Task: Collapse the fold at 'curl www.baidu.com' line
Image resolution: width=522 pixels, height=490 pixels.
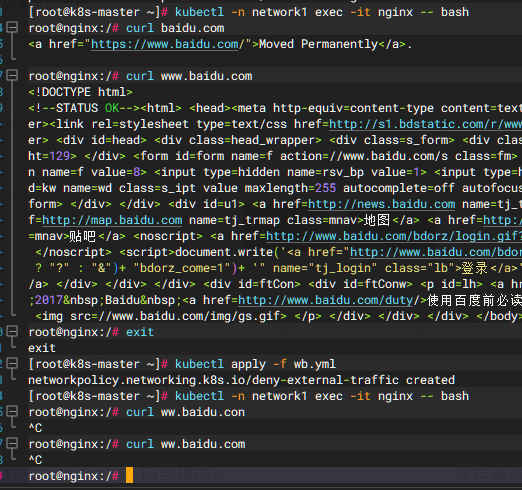Action: coord(12,75)
